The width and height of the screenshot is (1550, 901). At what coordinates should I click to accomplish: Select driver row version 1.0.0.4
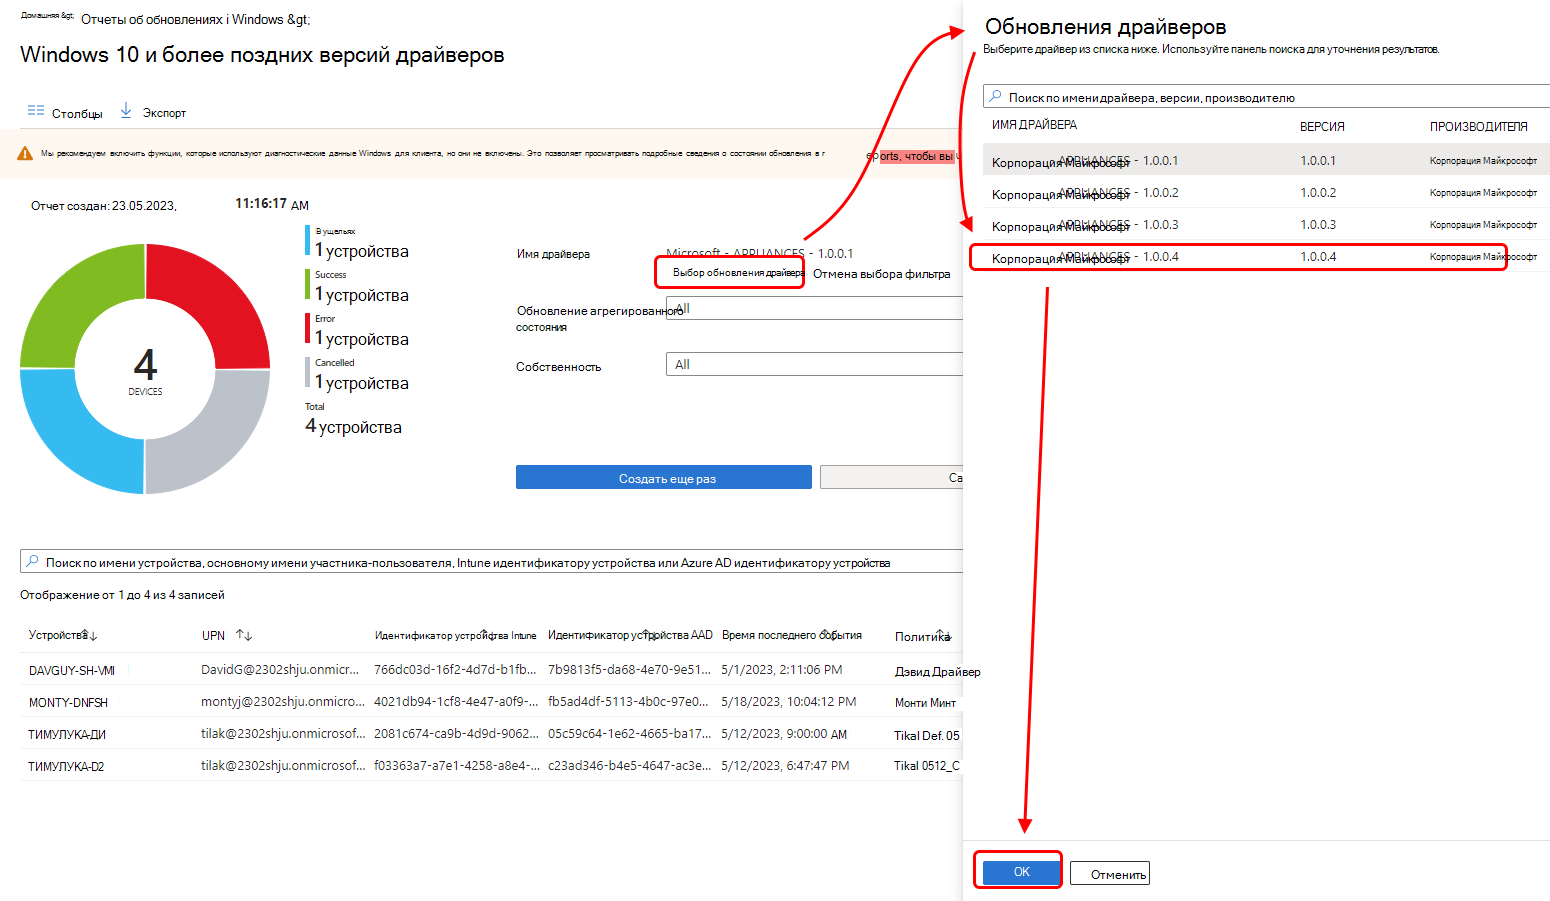pos(1266,256)
